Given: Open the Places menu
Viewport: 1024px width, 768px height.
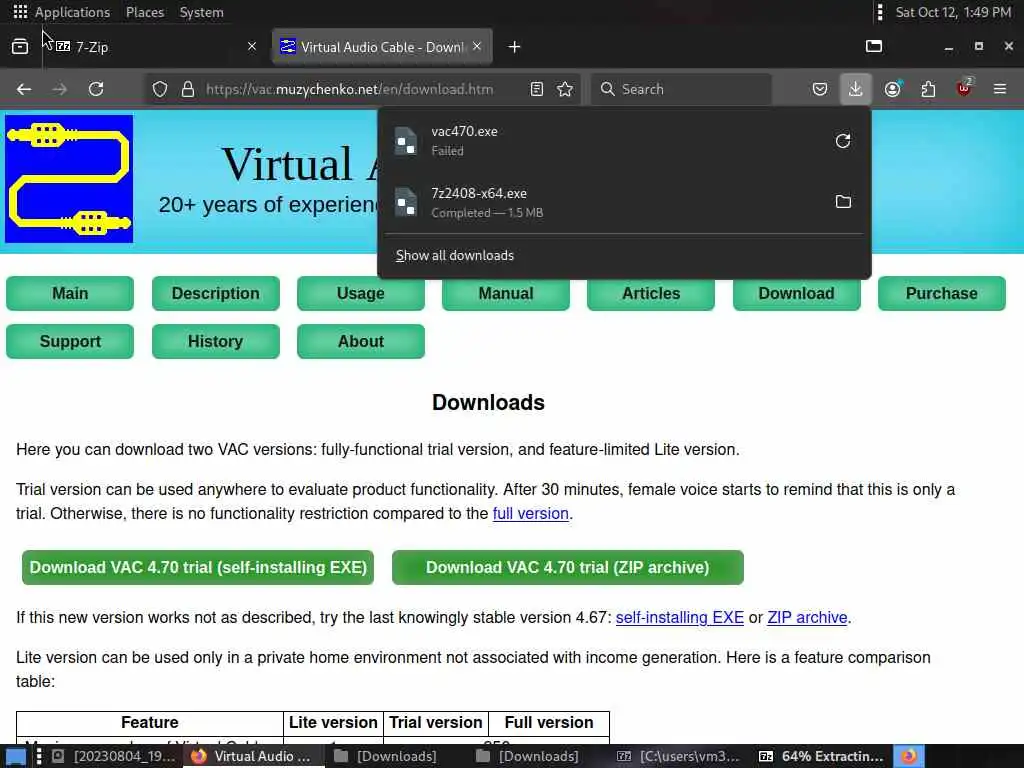Looking at the screenshot, I should 145,12.
